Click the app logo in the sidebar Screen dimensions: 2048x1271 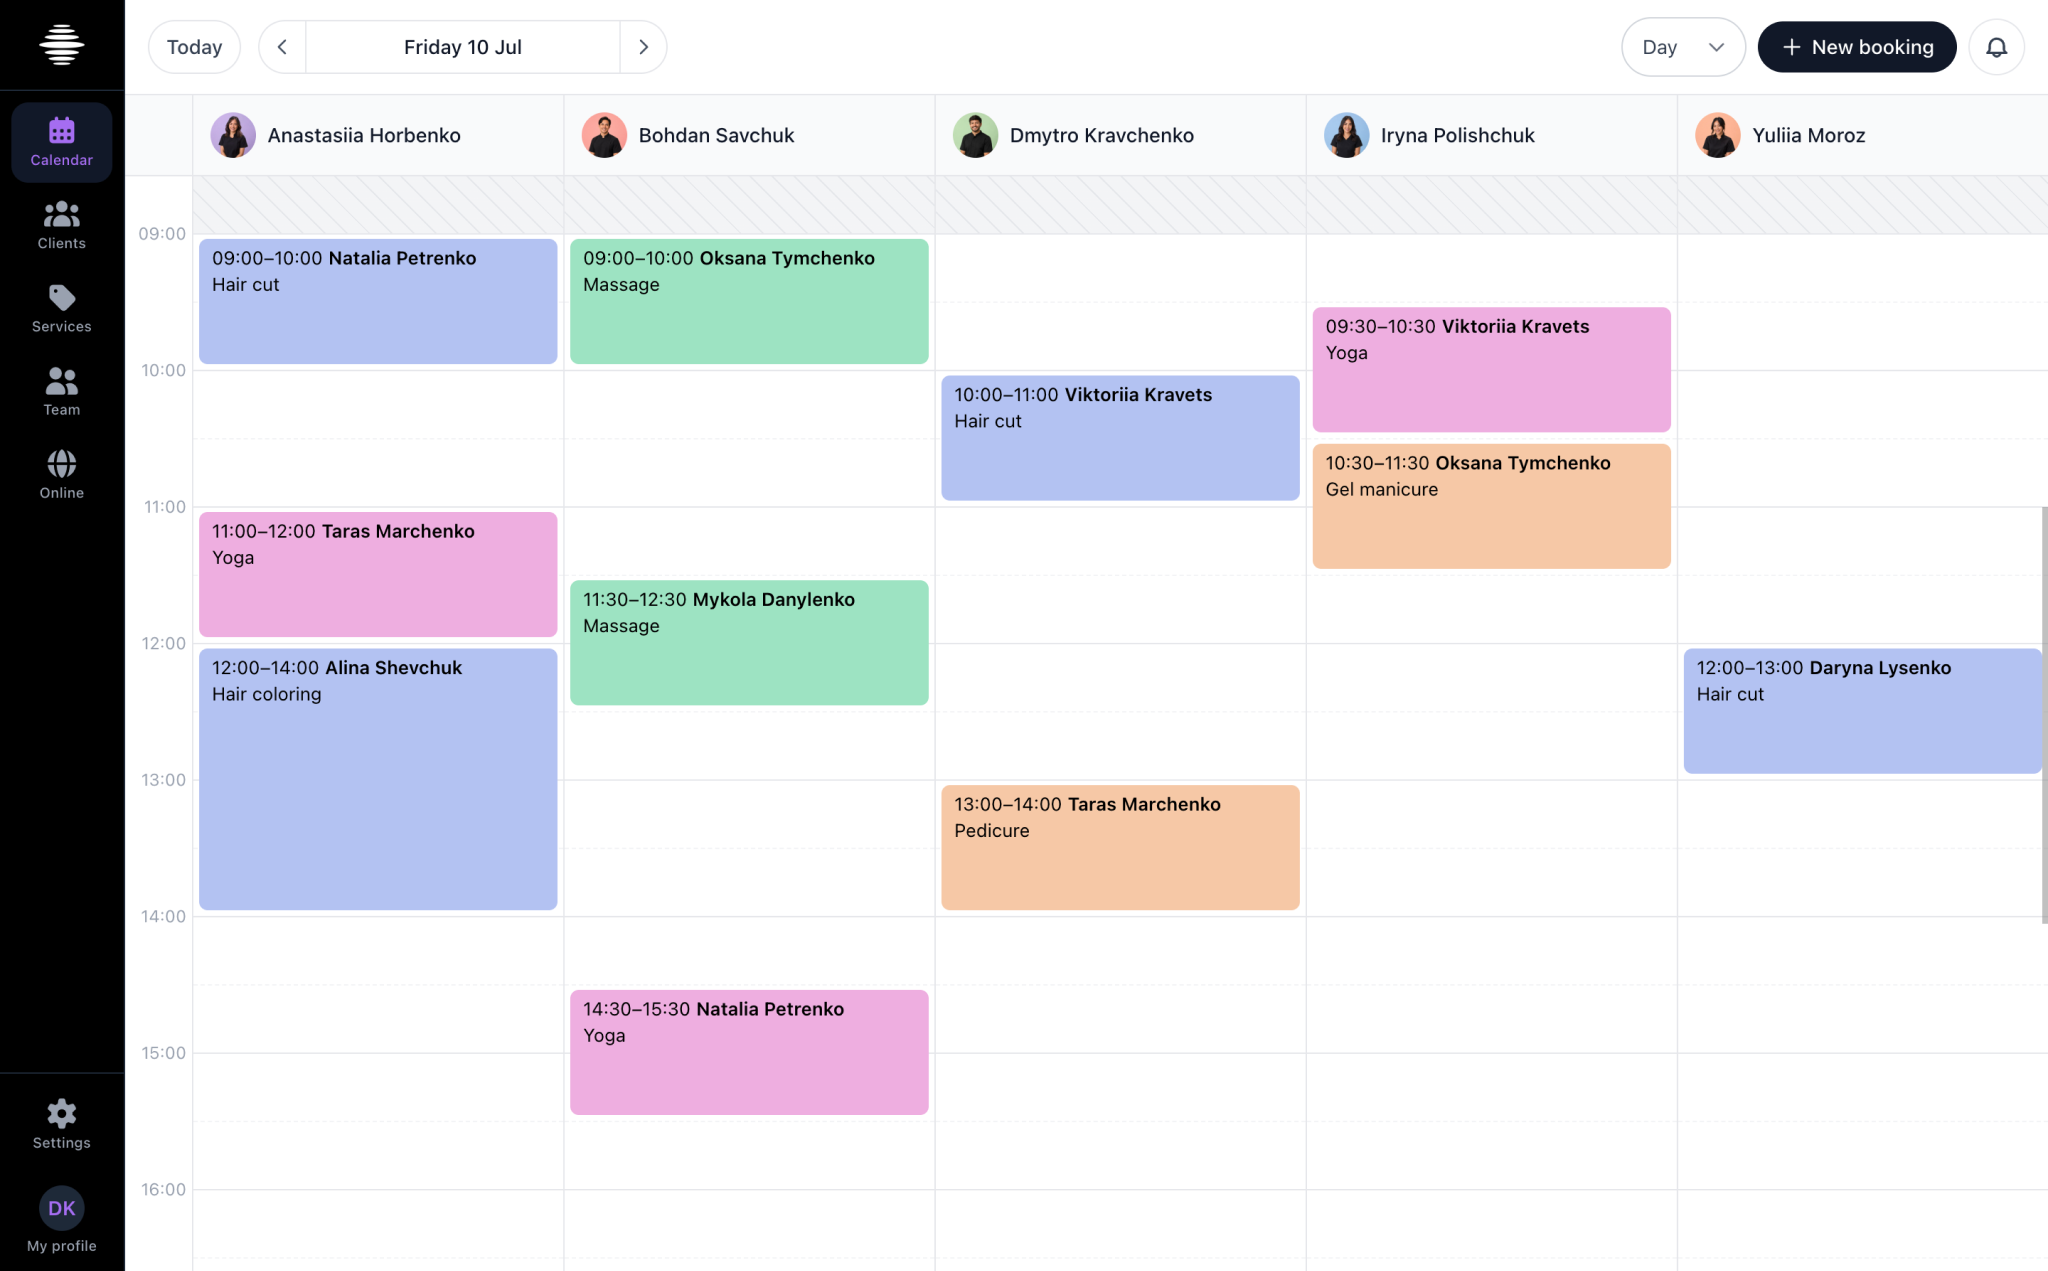[62, 45]
